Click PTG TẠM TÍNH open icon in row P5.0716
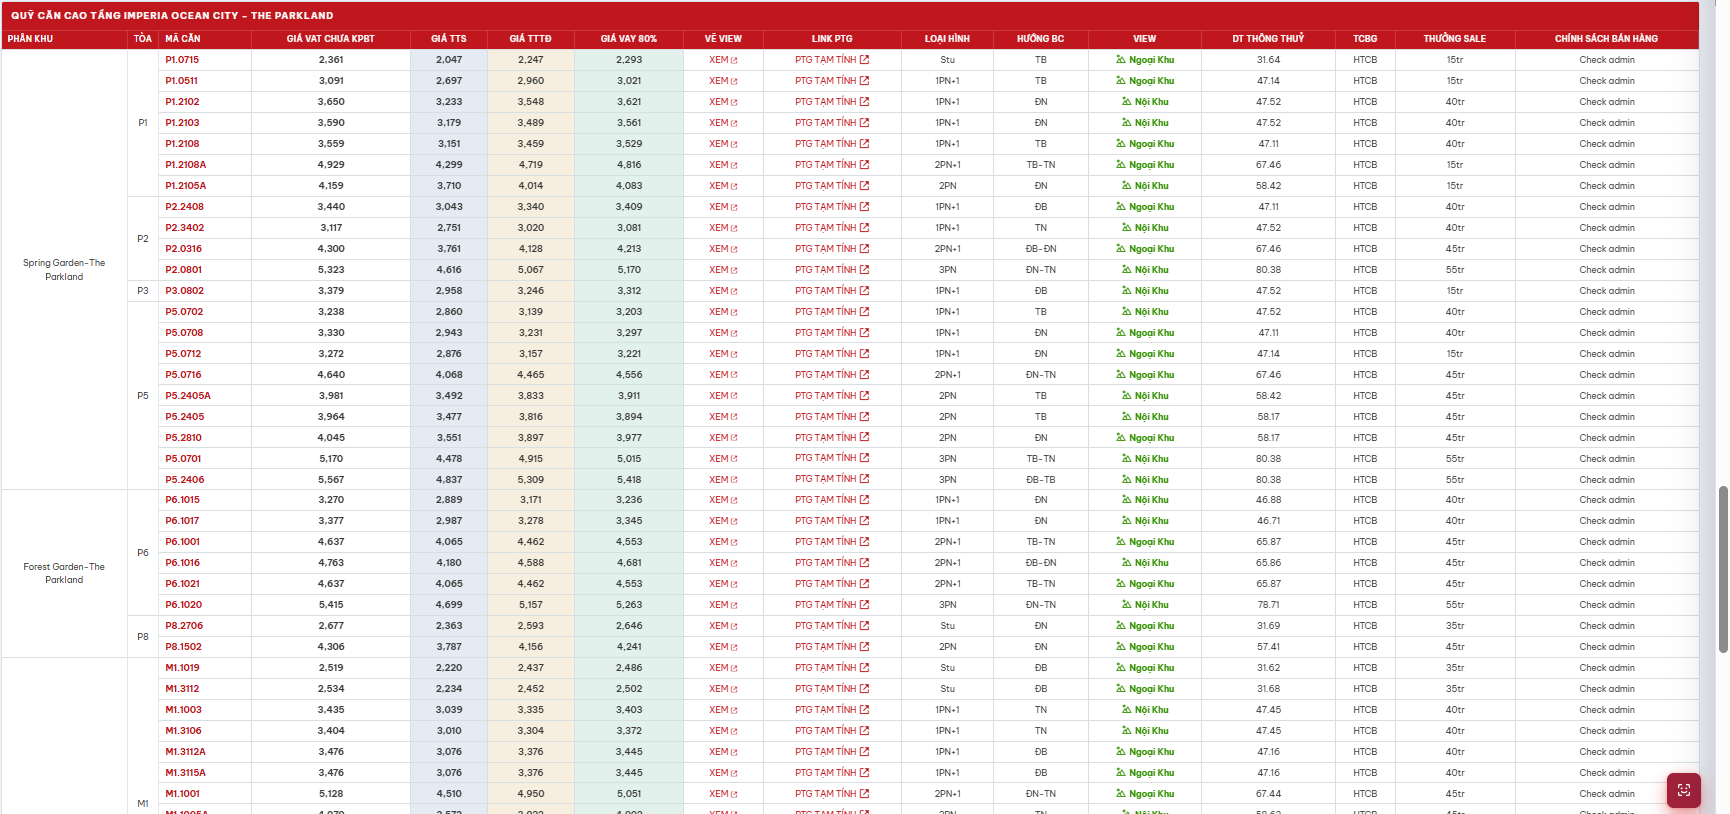1730x814 pixels. click(x=864, y=375)
